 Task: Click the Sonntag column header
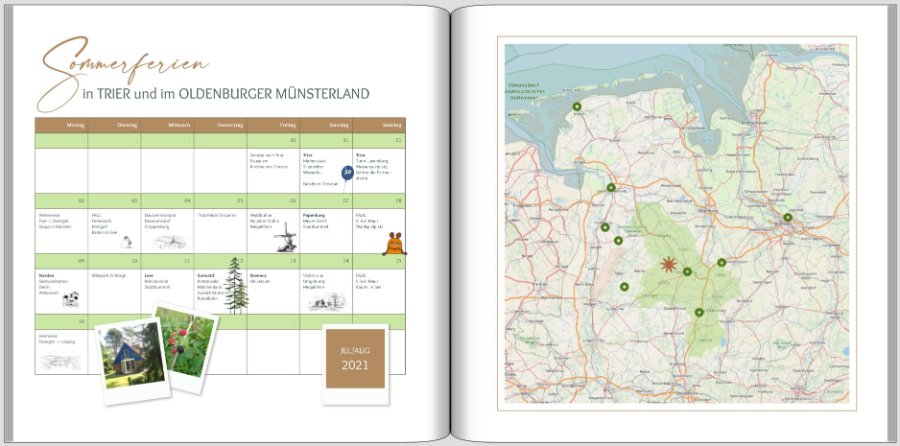[379, 125]
